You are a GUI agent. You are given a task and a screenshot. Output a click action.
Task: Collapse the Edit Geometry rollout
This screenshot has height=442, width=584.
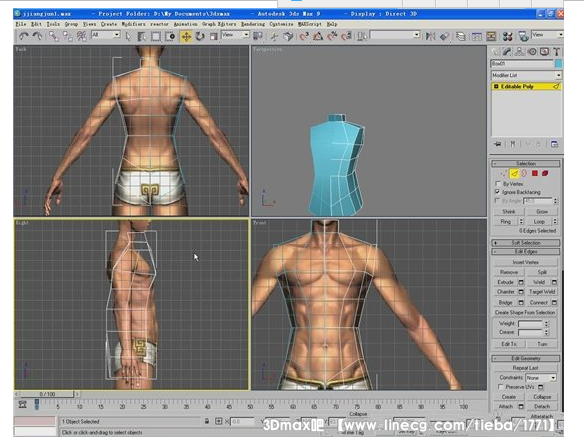526,358
